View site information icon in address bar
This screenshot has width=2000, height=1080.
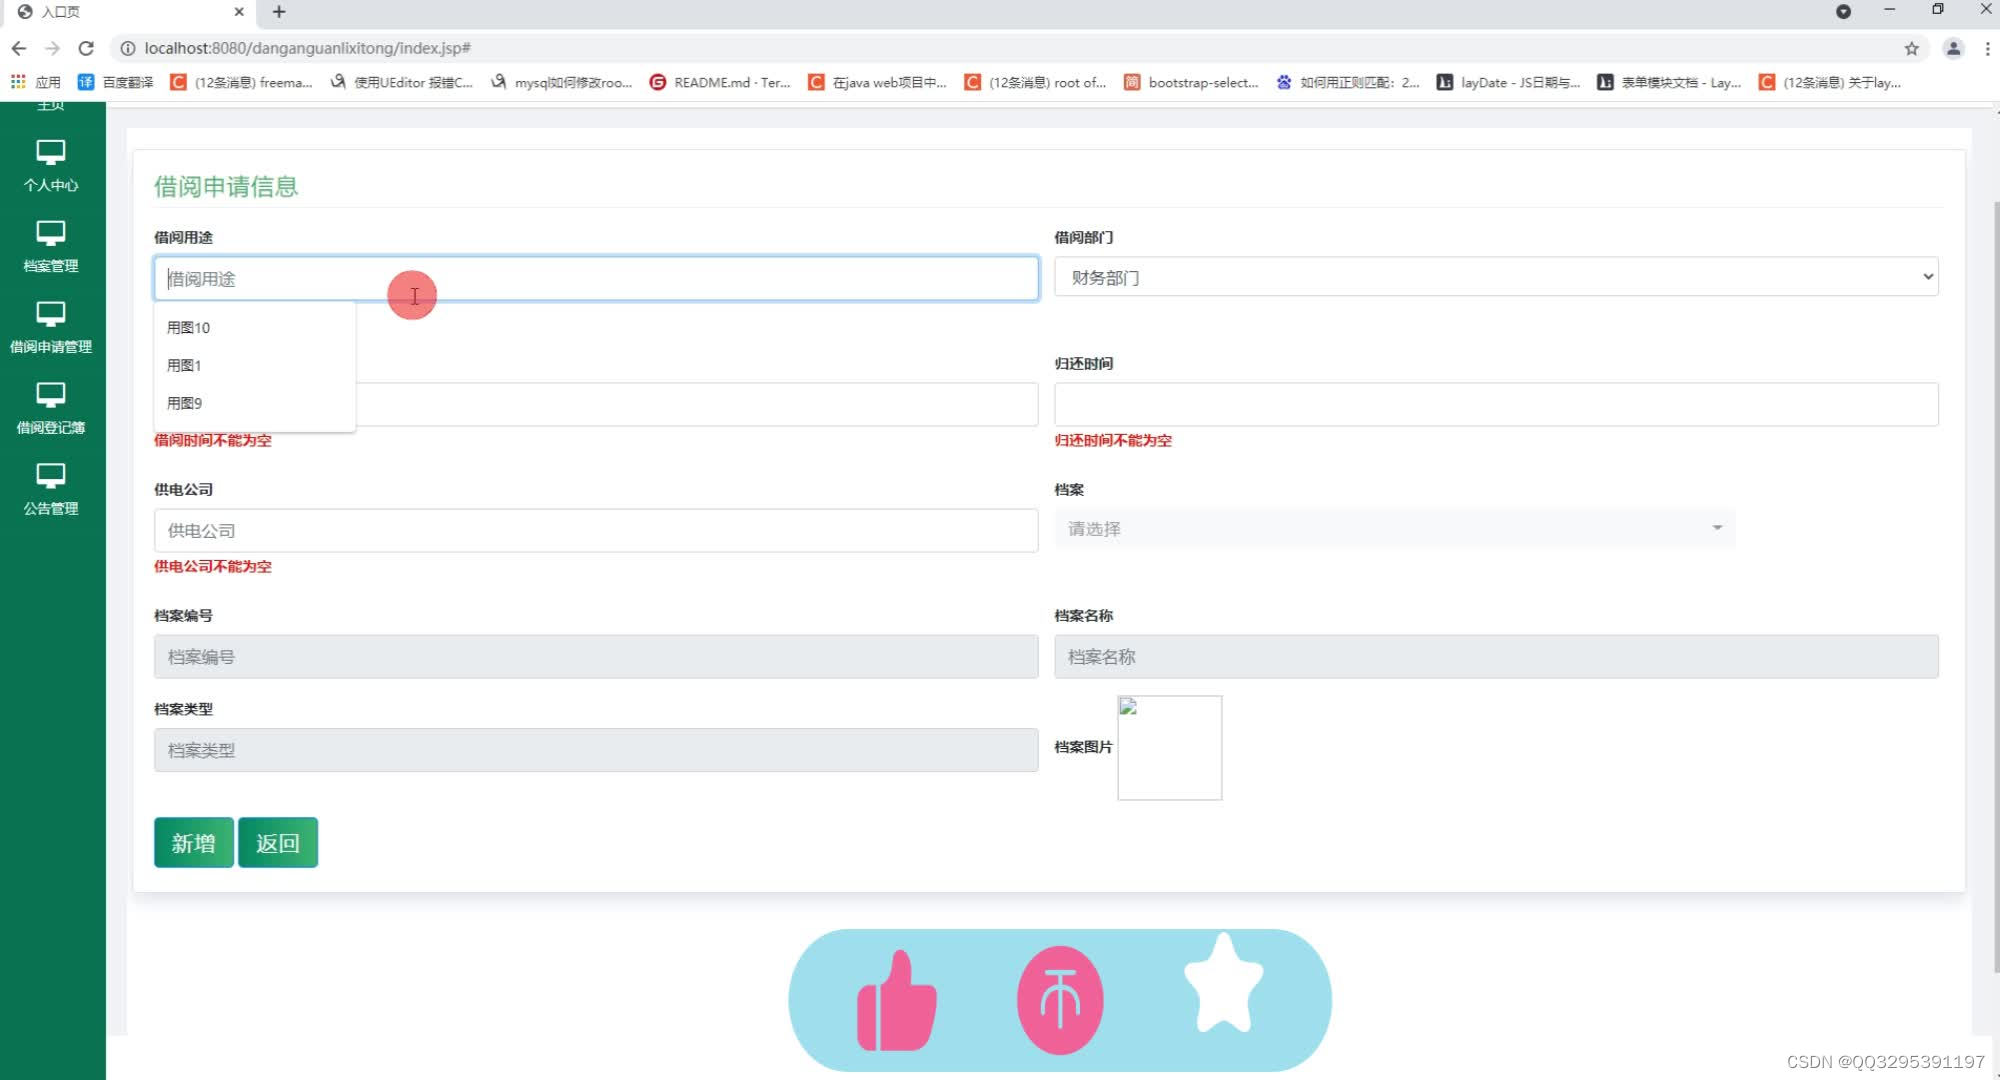(128, 48)
